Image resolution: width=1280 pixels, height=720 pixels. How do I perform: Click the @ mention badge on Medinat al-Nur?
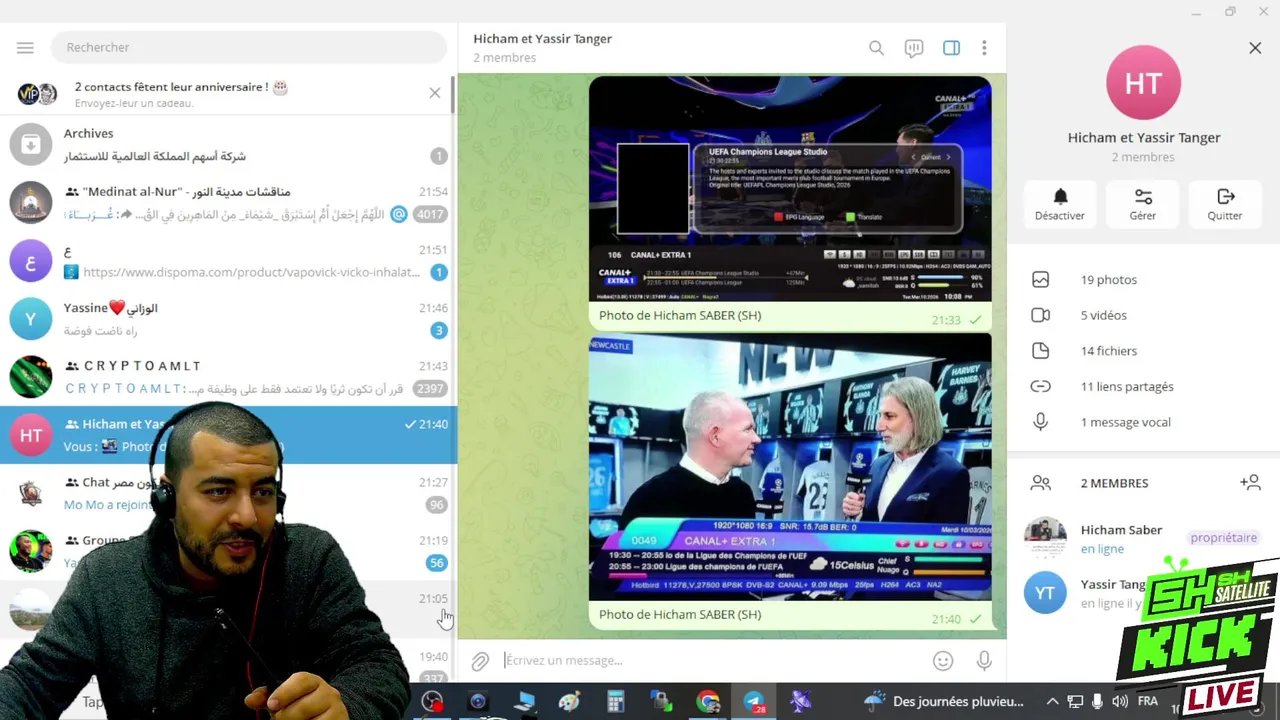click(x=398, y=214)
